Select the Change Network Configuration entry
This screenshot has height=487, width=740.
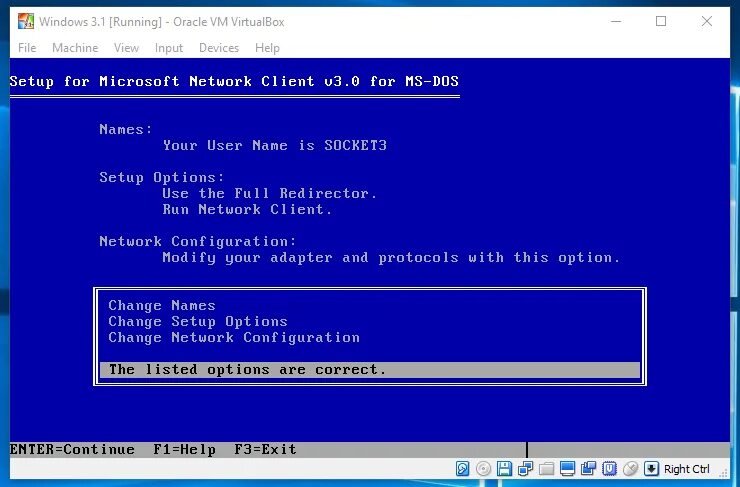[x=234, y=337]
